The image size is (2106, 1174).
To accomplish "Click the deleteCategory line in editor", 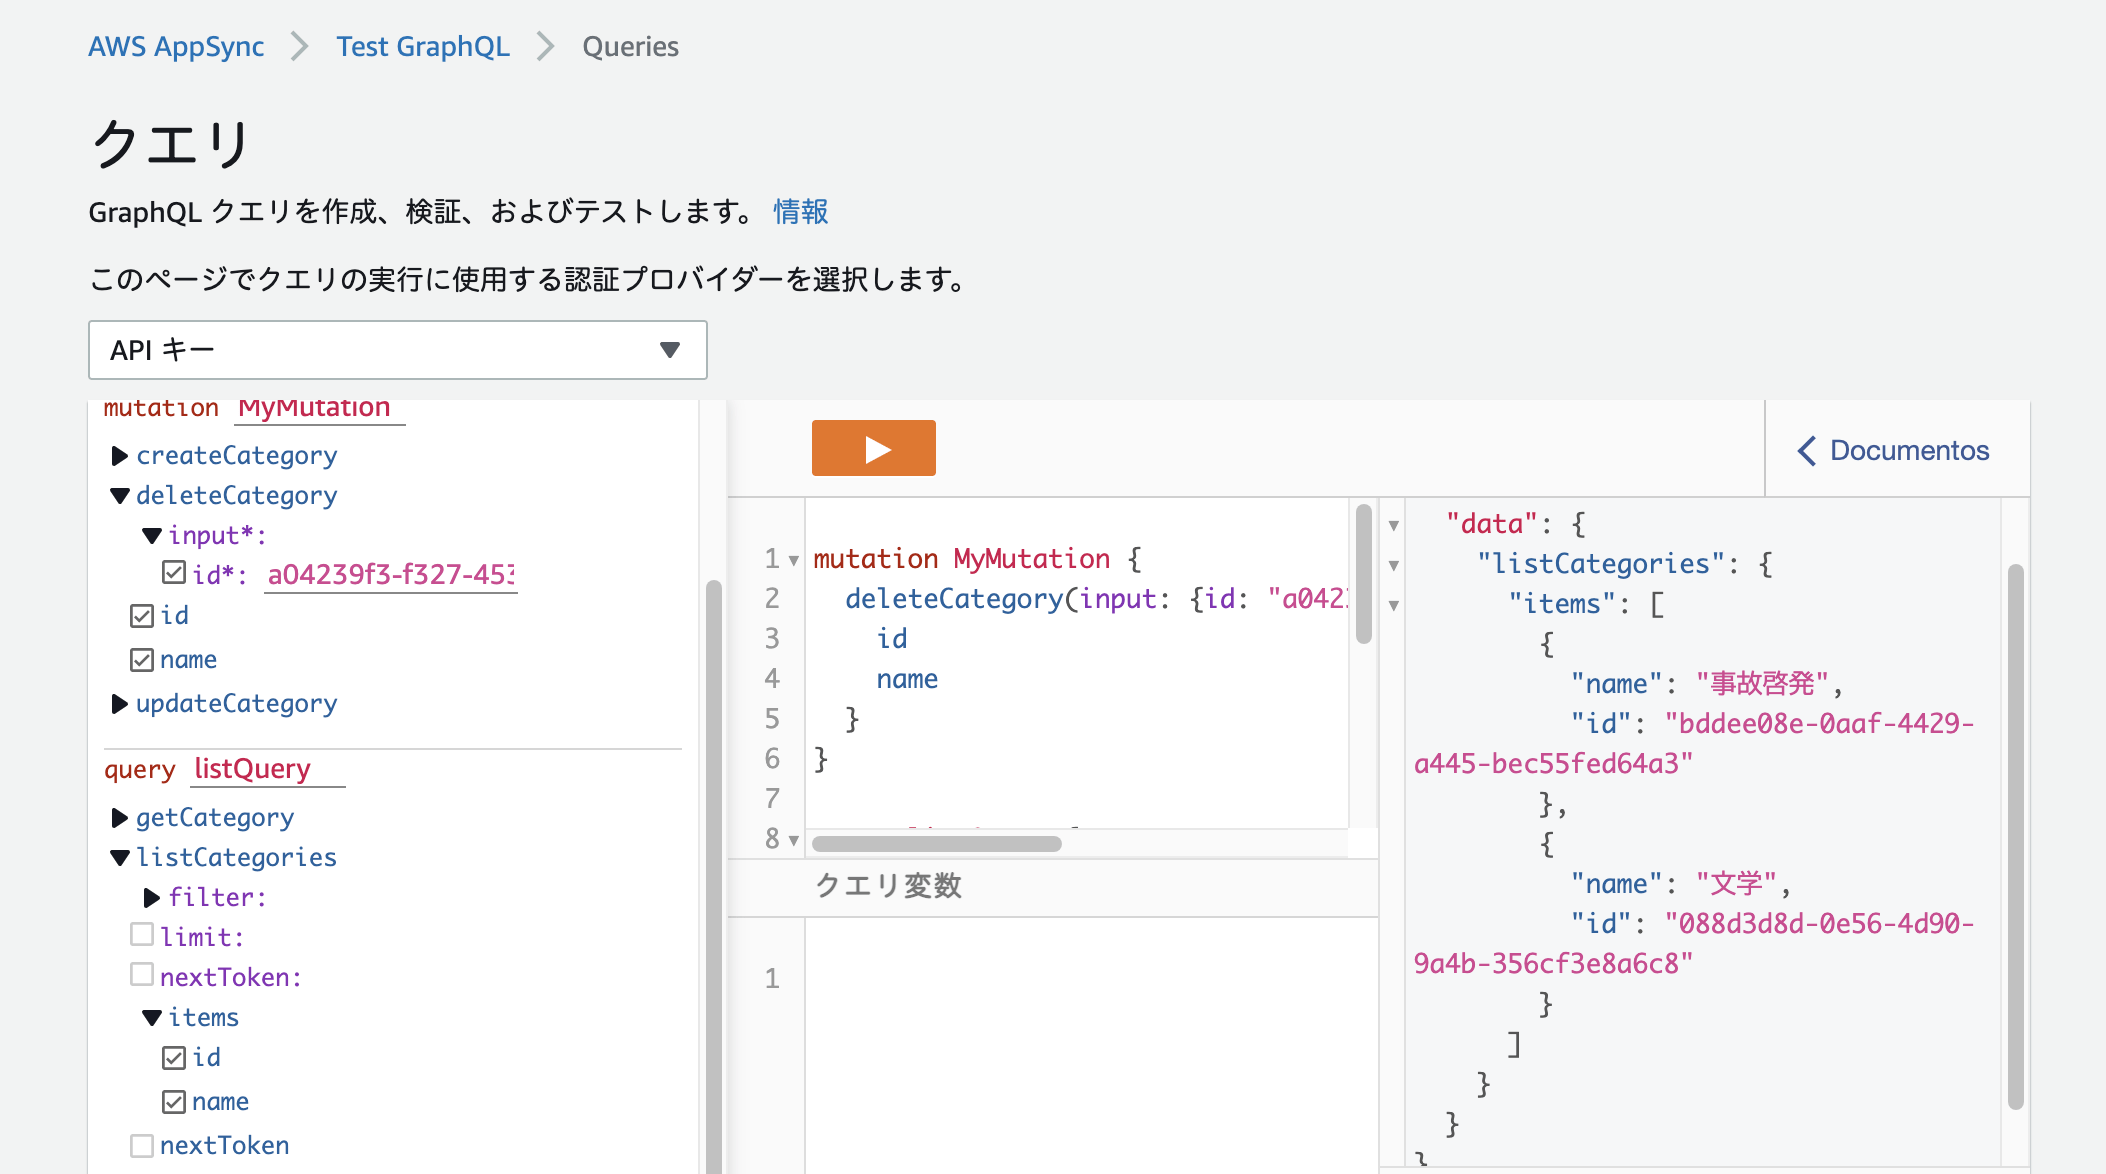I will pos(1096,599).
